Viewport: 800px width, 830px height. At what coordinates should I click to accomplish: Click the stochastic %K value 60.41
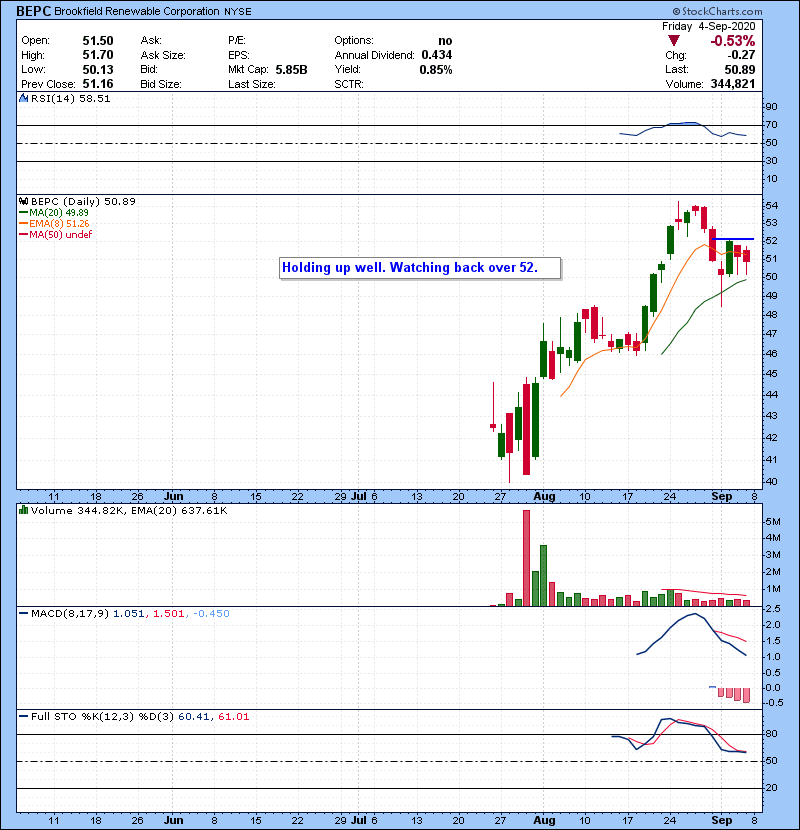point(193,717)
